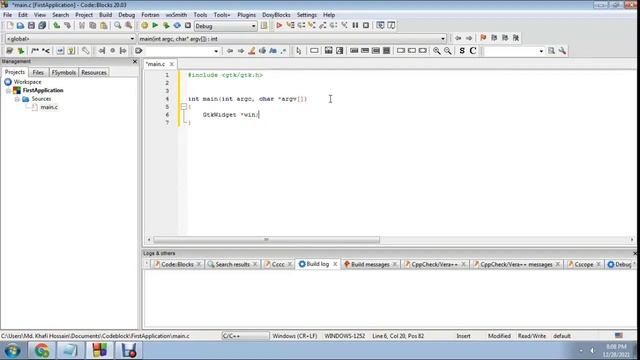Collapse the Sources folder in the project tree
This screenshot has height=360, width=640.
point(17,99)
